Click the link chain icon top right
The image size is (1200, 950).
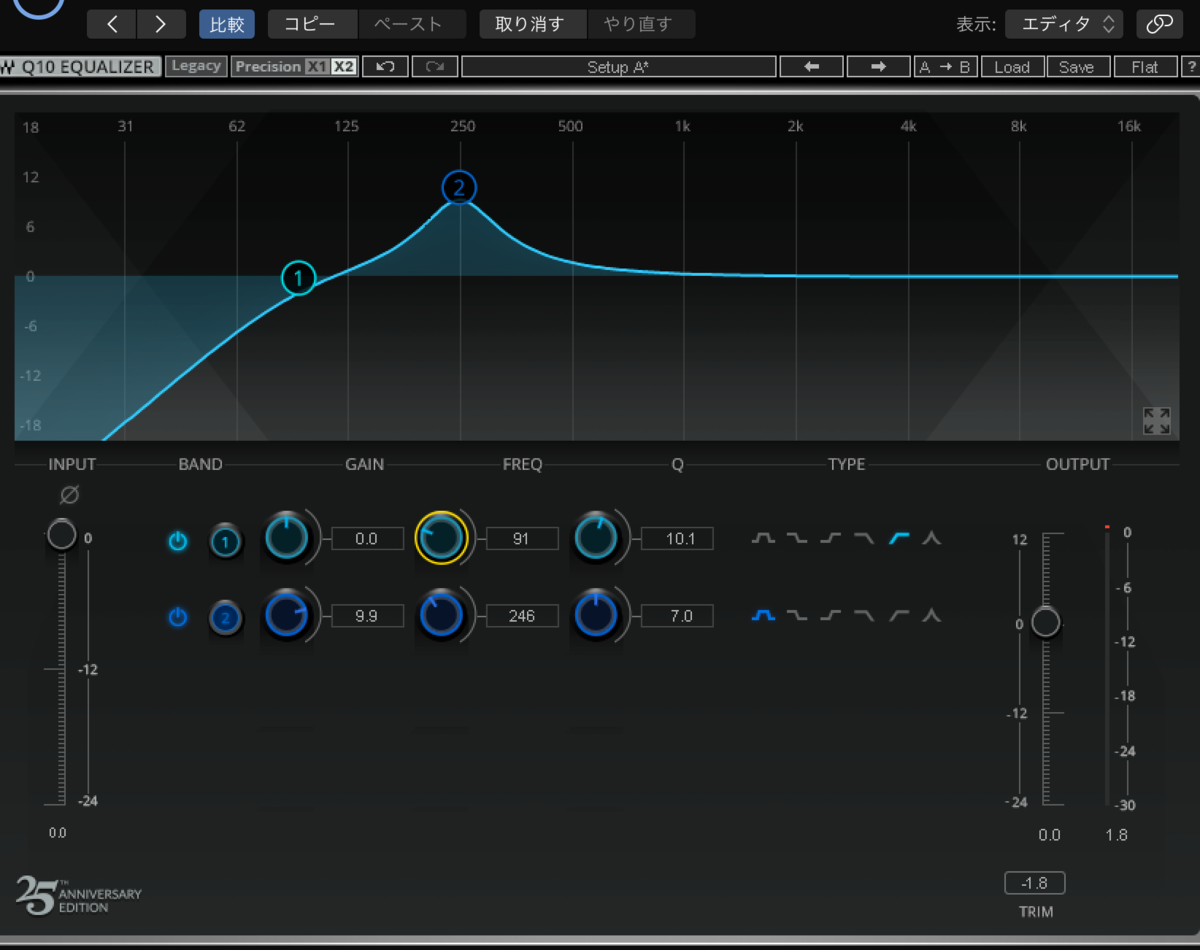pyautogui.click(x=1159, y=24)
